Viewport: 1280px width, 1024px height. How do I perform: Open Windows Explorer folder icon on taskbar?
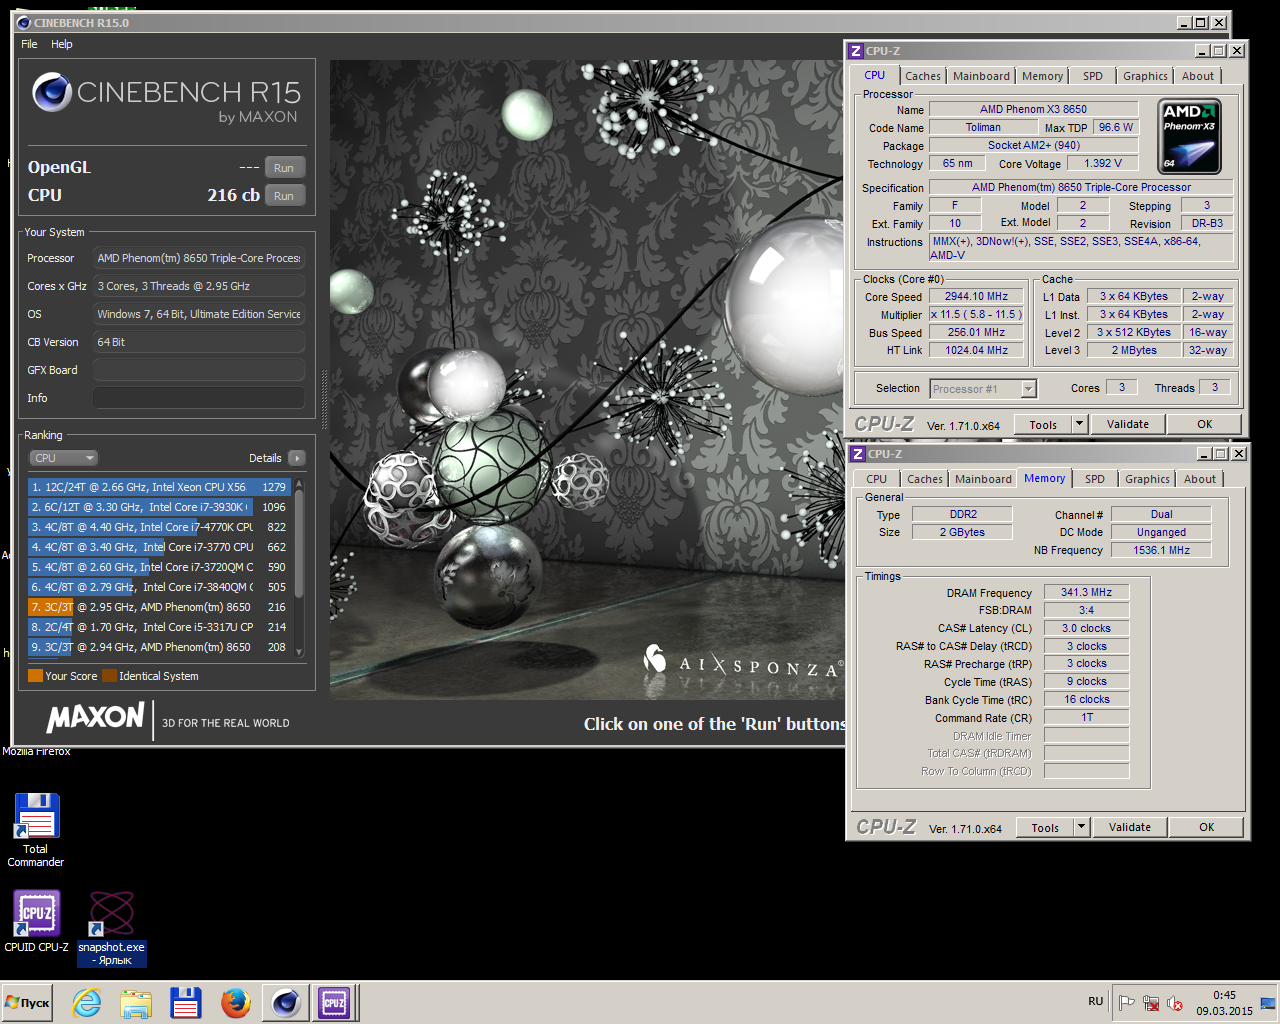tap(136, 1003)
